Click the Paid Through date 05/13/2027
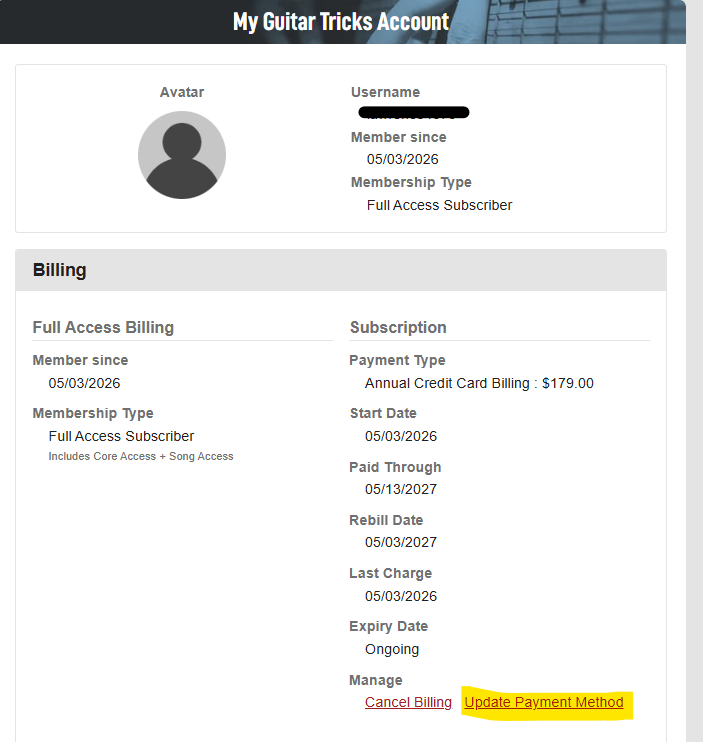This screenshot has height=742, width=703. 401,489
